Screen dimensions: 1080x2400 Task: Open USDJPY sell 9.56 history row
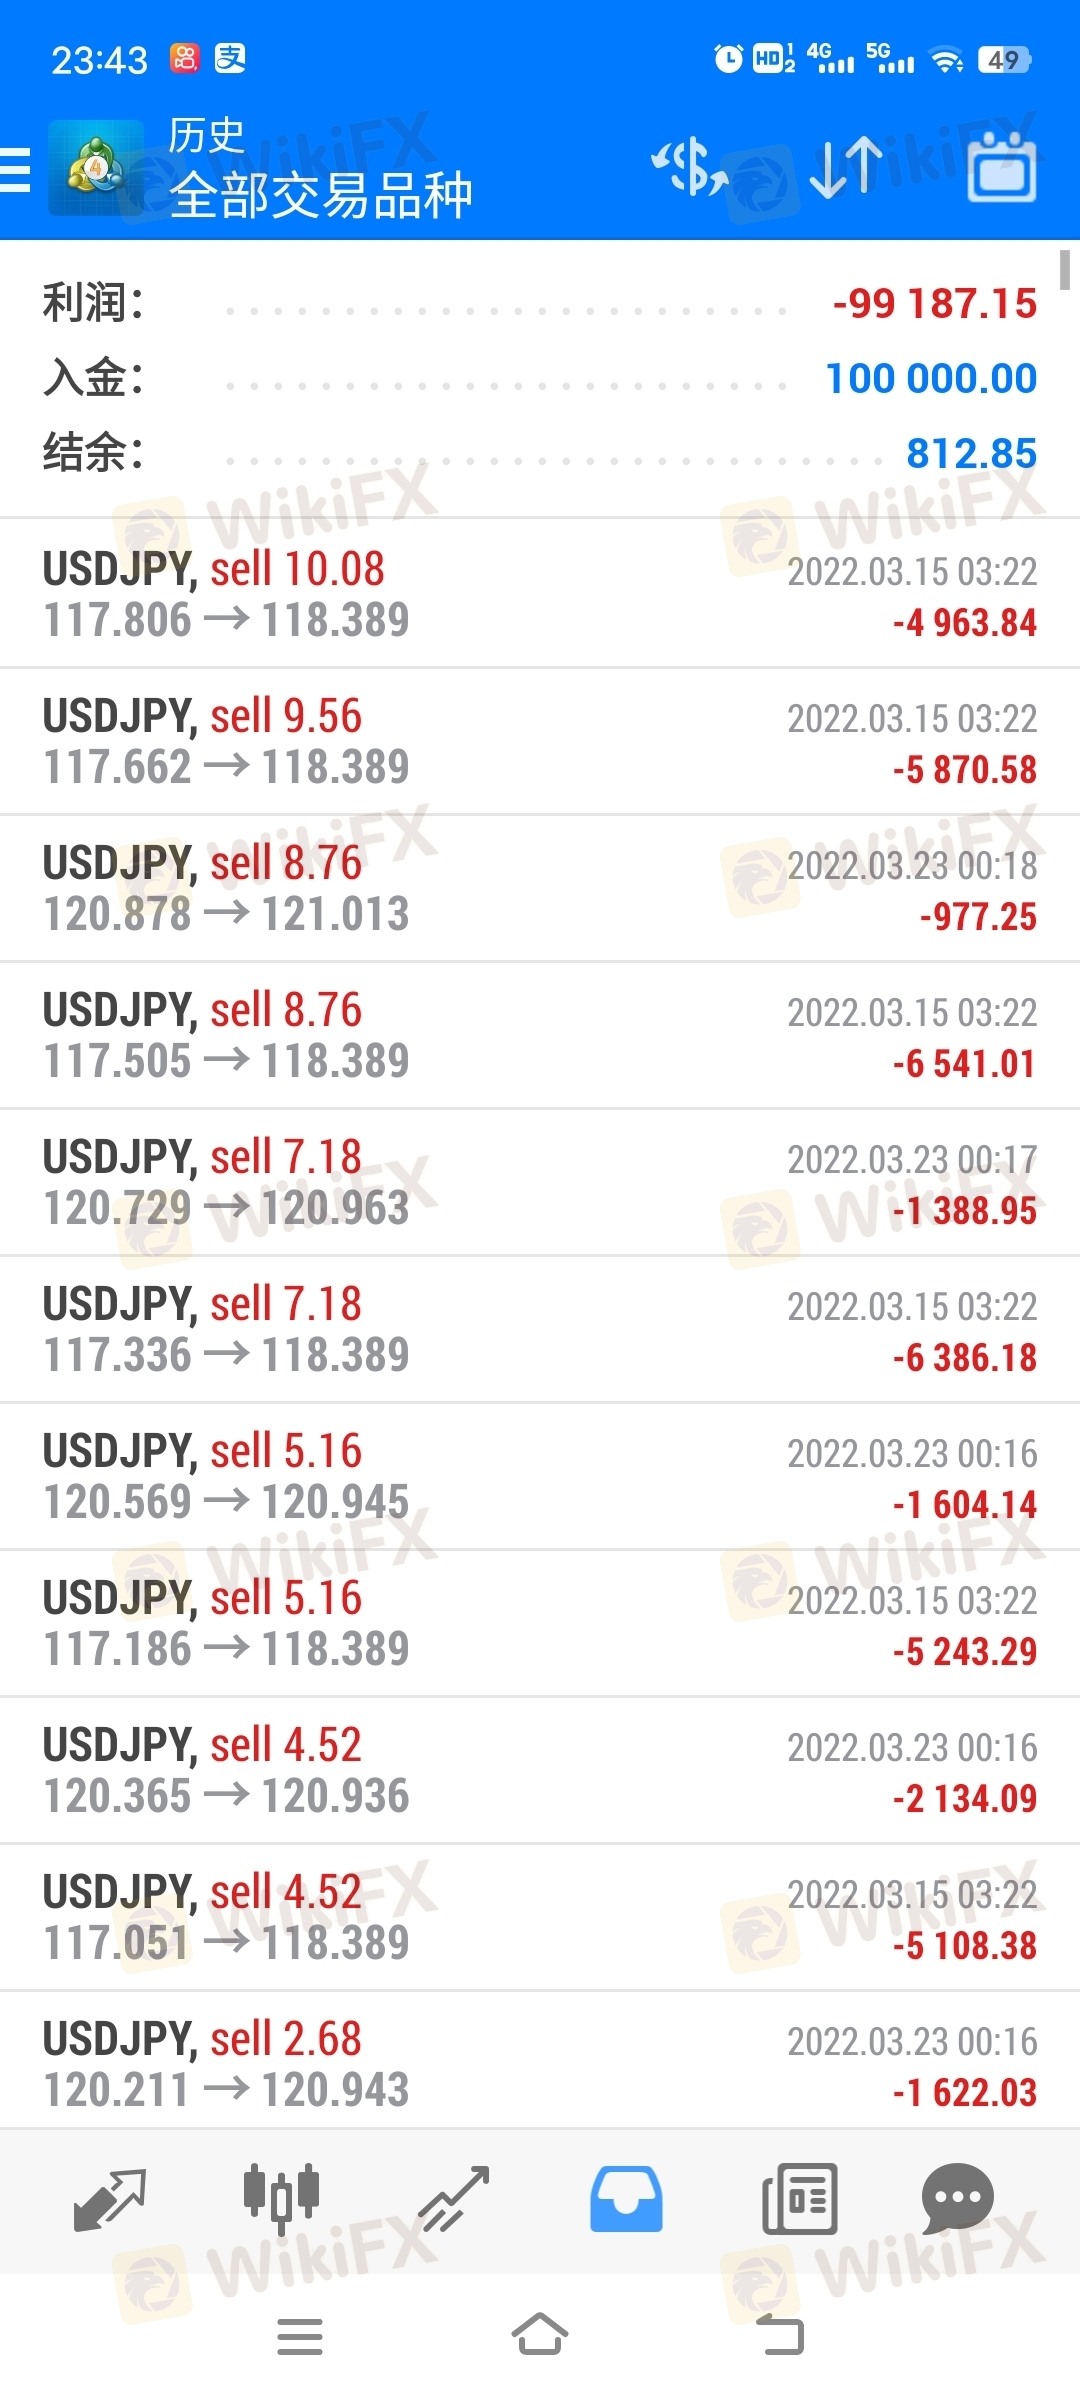(540, 741)
